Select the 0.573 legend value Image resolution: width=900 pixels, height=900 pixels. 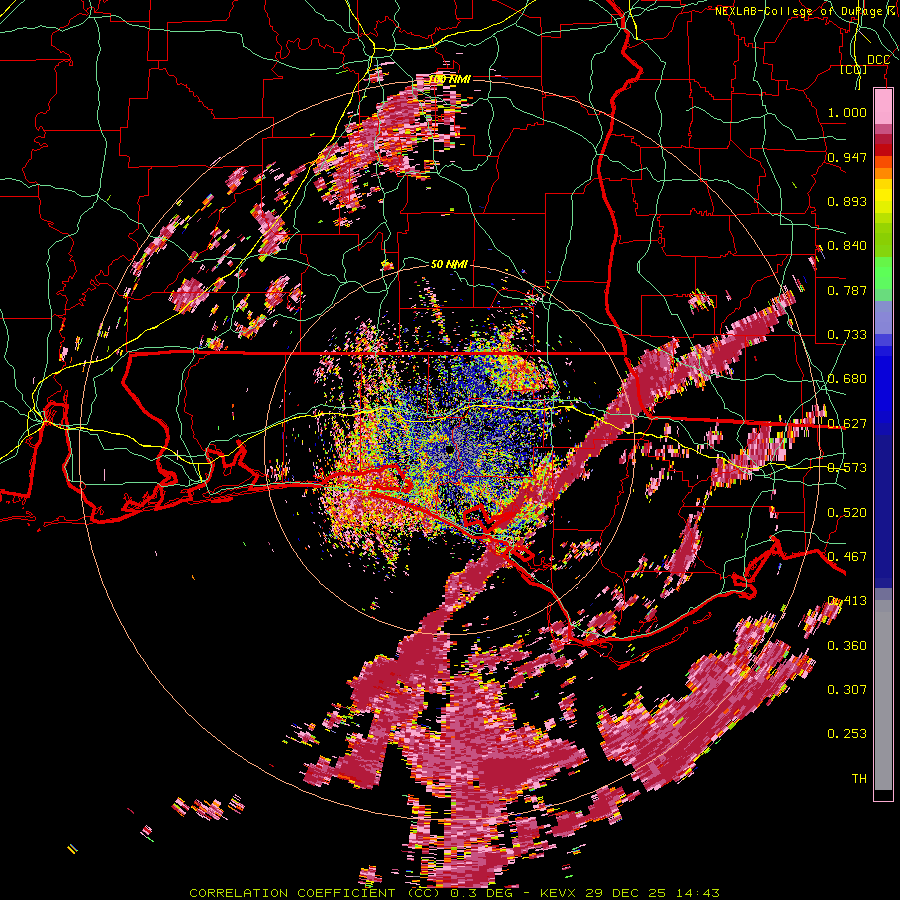pyautogui.click(x=847, y=468)
